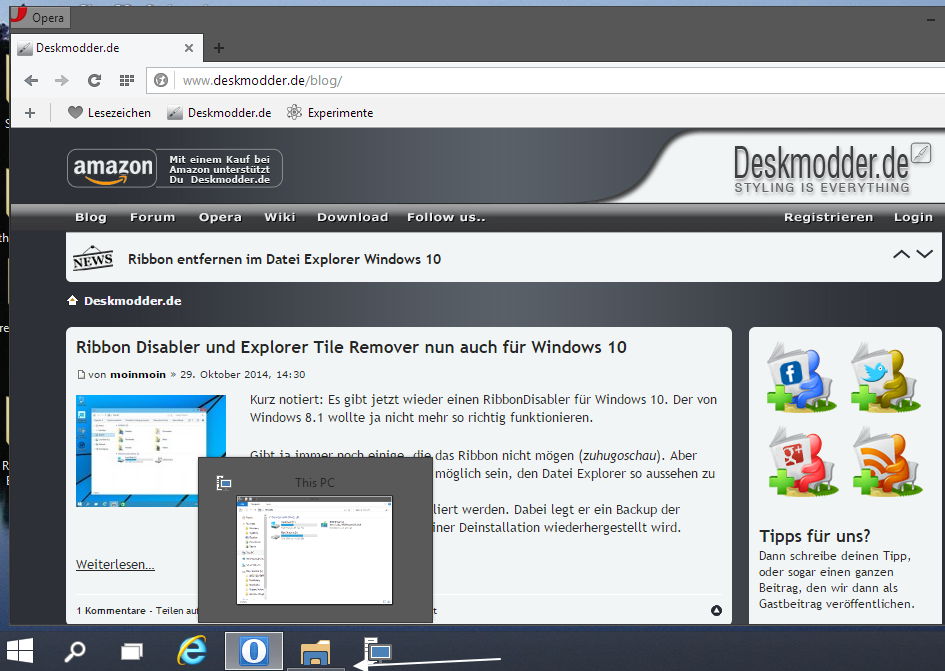This screenshot has width=945, height=671.
Task: Open the Wiki navigation item
Action: point(280,217)
